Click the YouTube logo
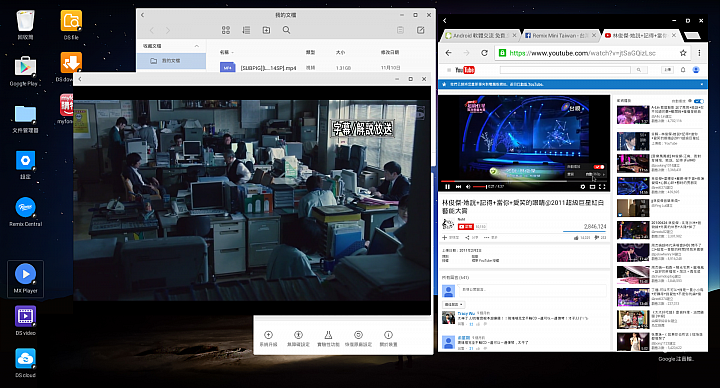Screen dimensions: 720x388 click(x=465, y=70)
